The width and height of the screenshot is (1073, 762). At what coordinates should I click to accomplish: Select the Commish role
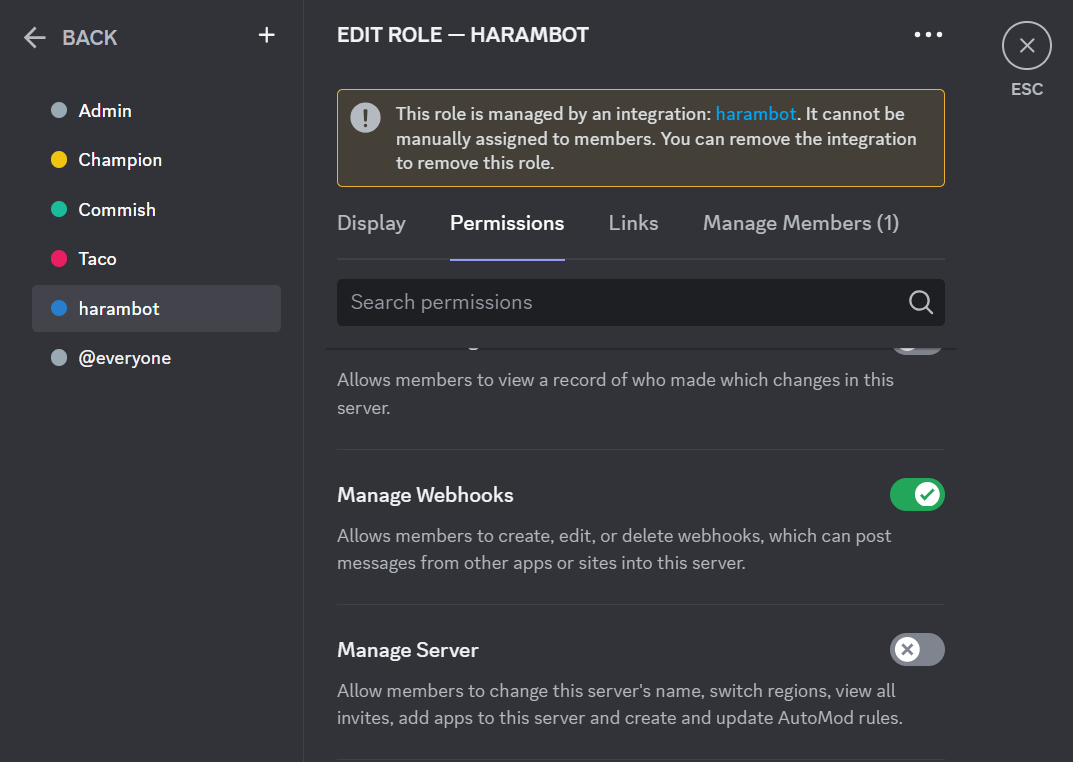[x=156, y=209]
